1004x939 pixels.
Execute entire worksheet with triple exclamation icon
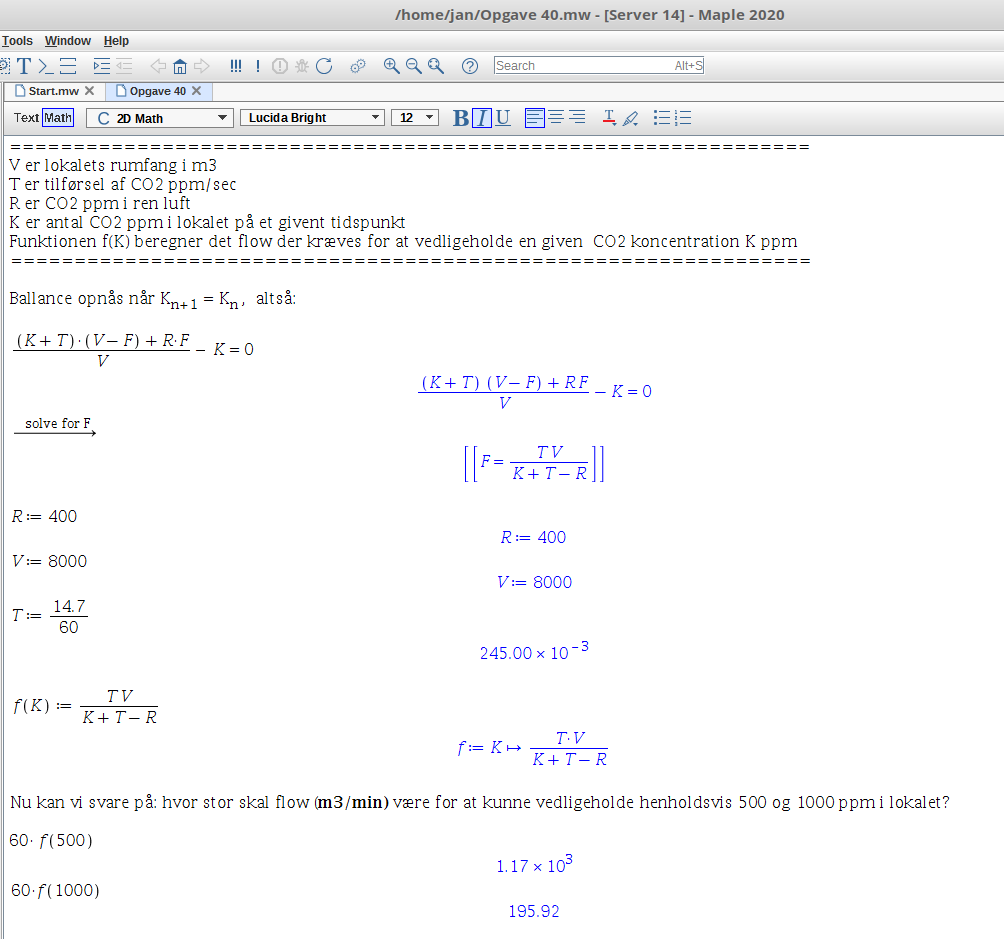click(x=236, y=66)
